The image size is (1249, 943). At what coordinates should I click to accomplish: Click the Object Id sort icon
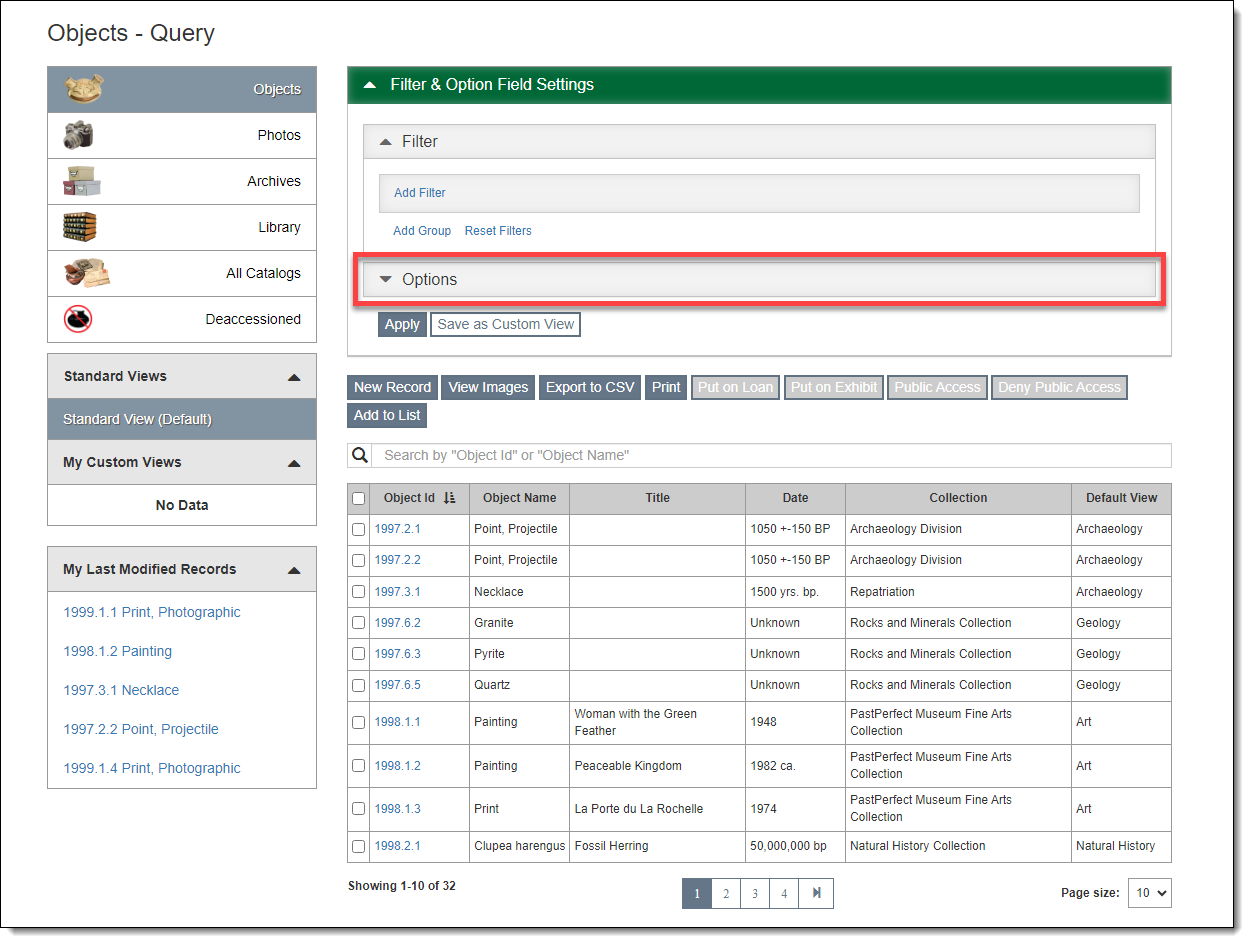tap(449, 498)
